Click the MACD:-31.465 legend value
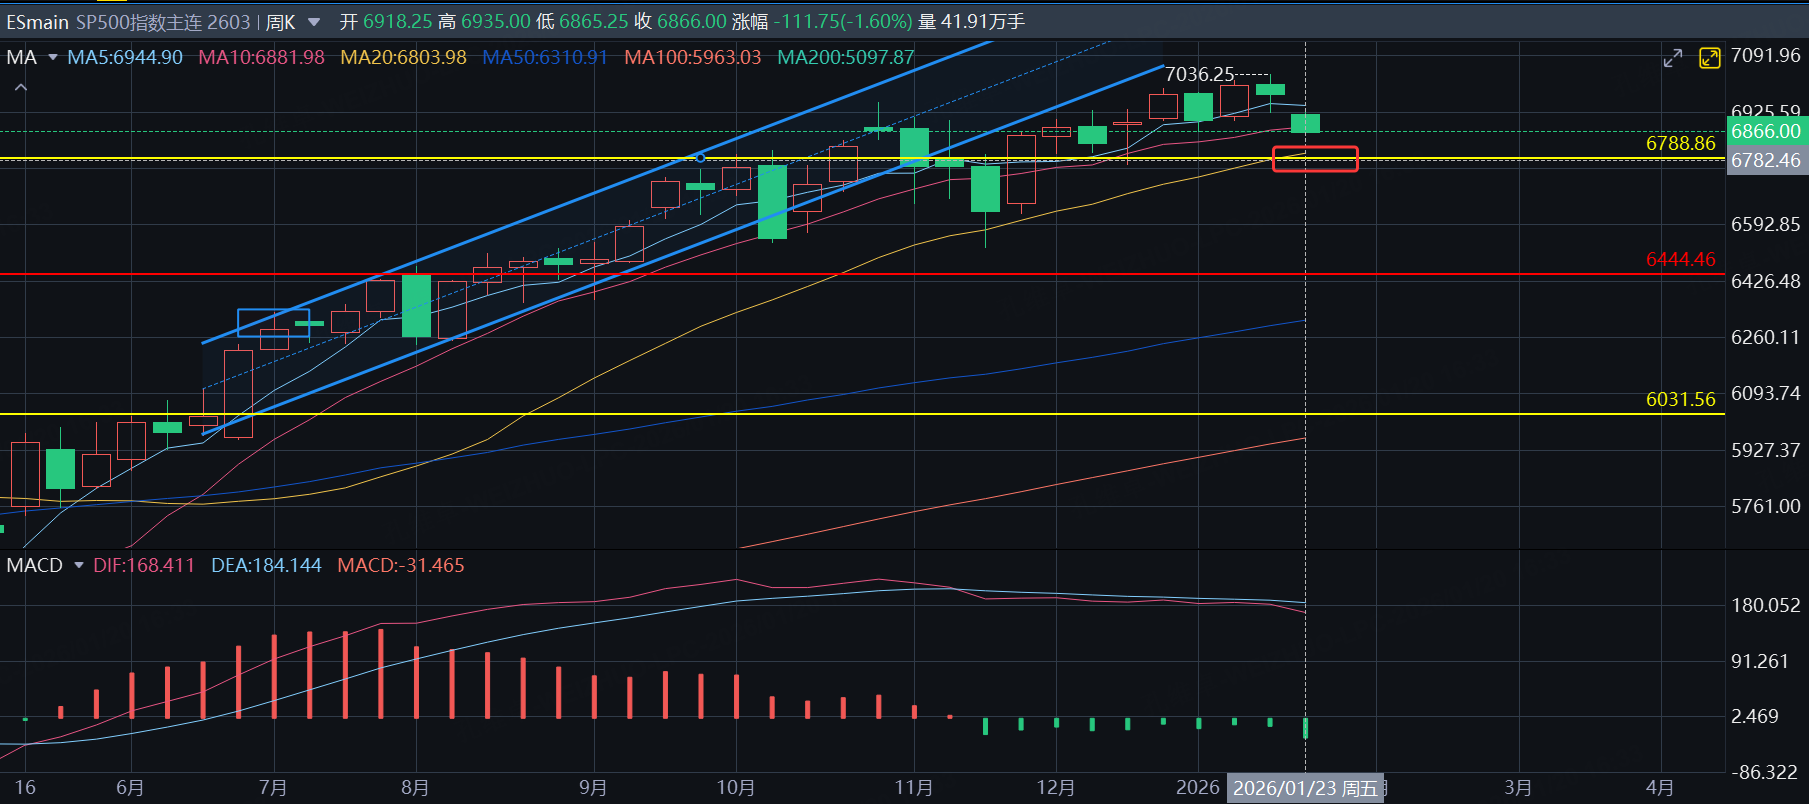The image size is (1809, 804). (x=401, y=566)
